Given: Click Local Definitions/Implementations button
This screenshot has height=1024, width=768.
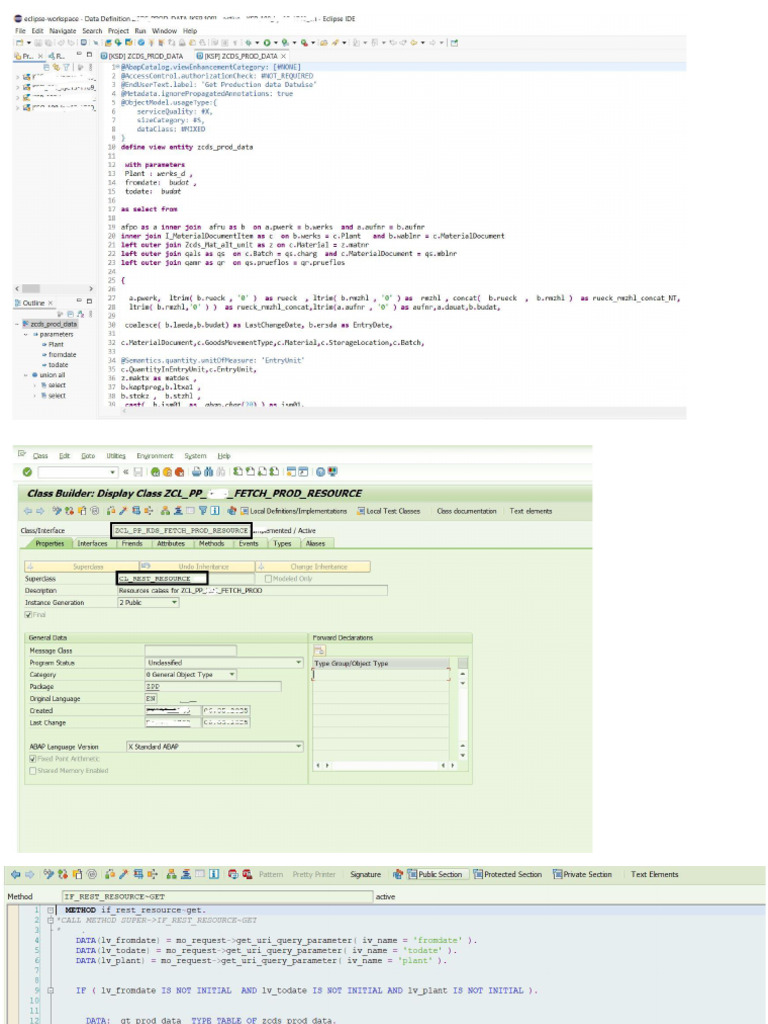Looking at the screenshot, I should point(294,511).
